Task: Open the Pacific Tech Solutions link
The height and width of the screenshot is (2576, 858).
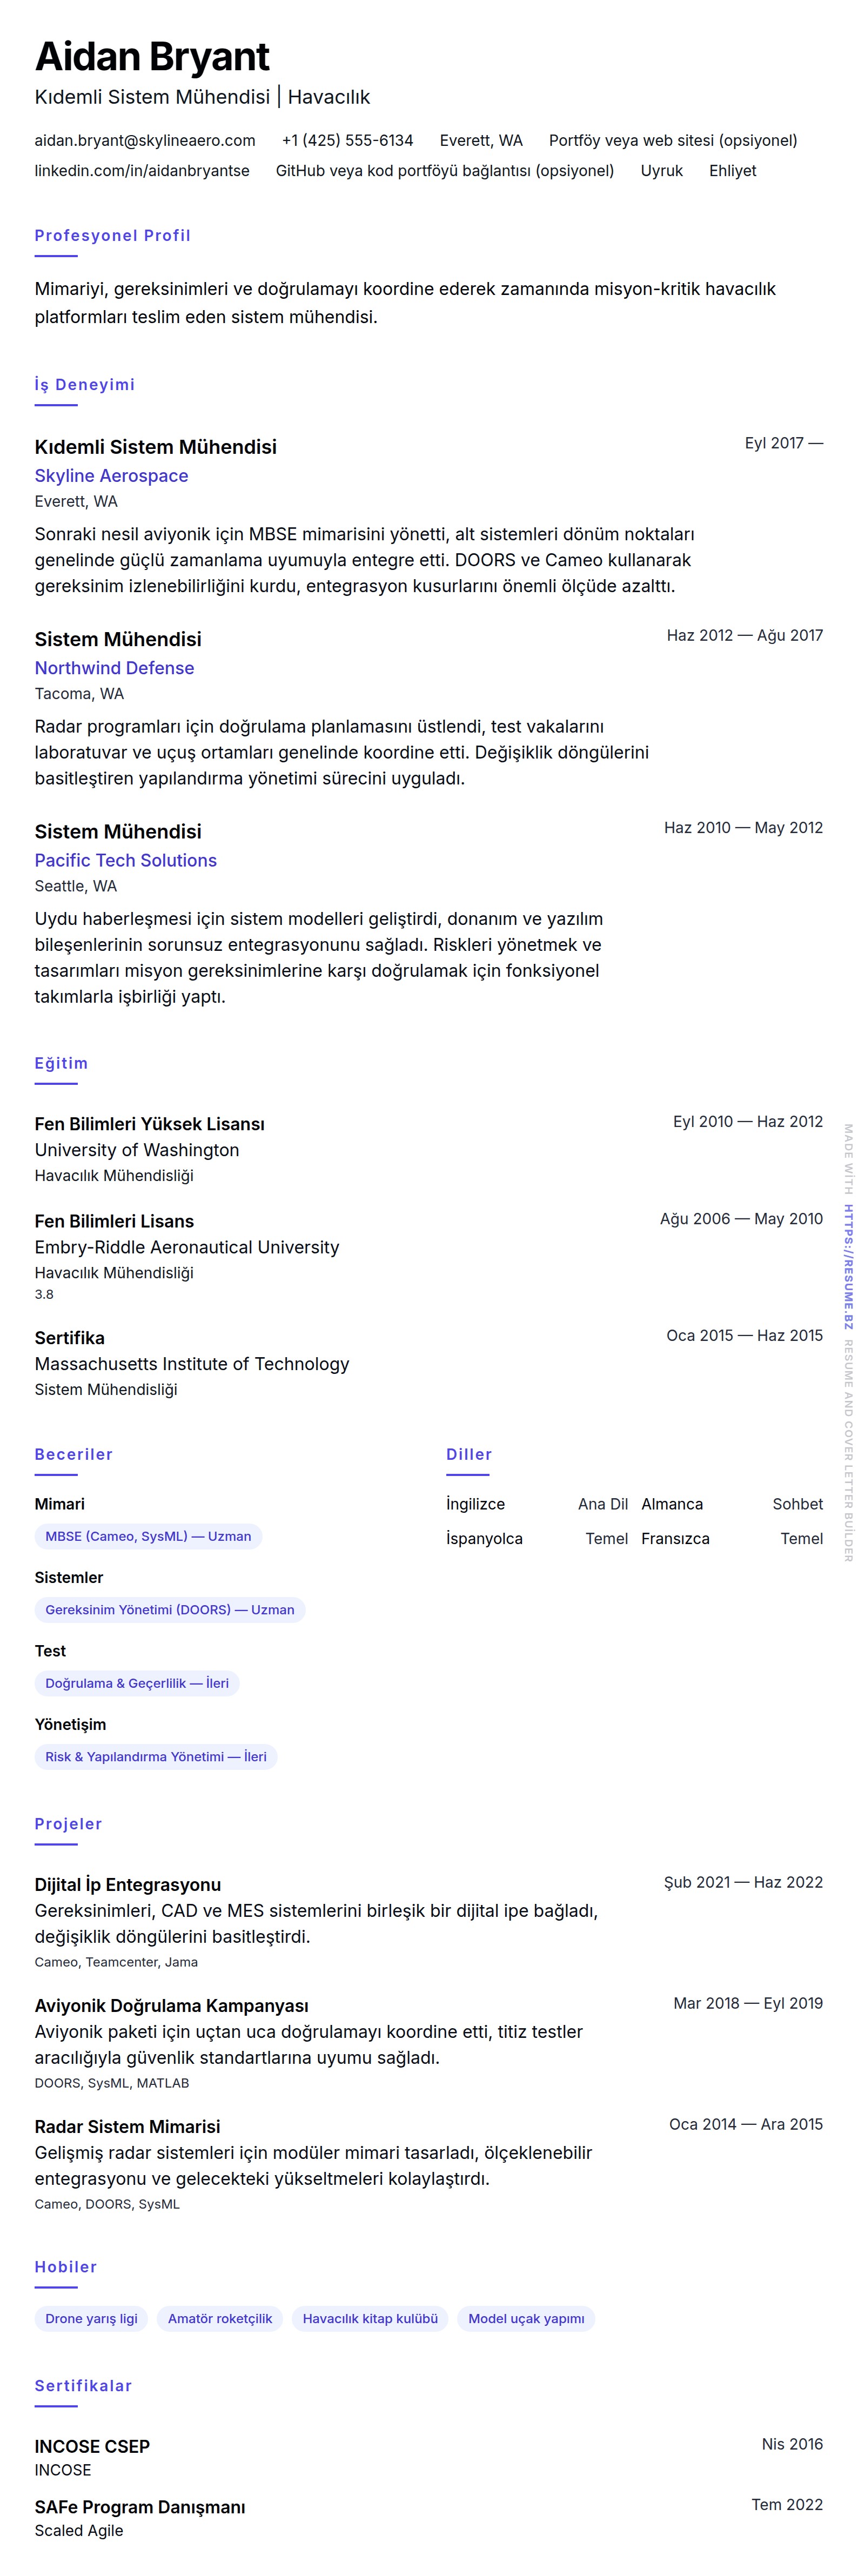Action: point(125,860)
